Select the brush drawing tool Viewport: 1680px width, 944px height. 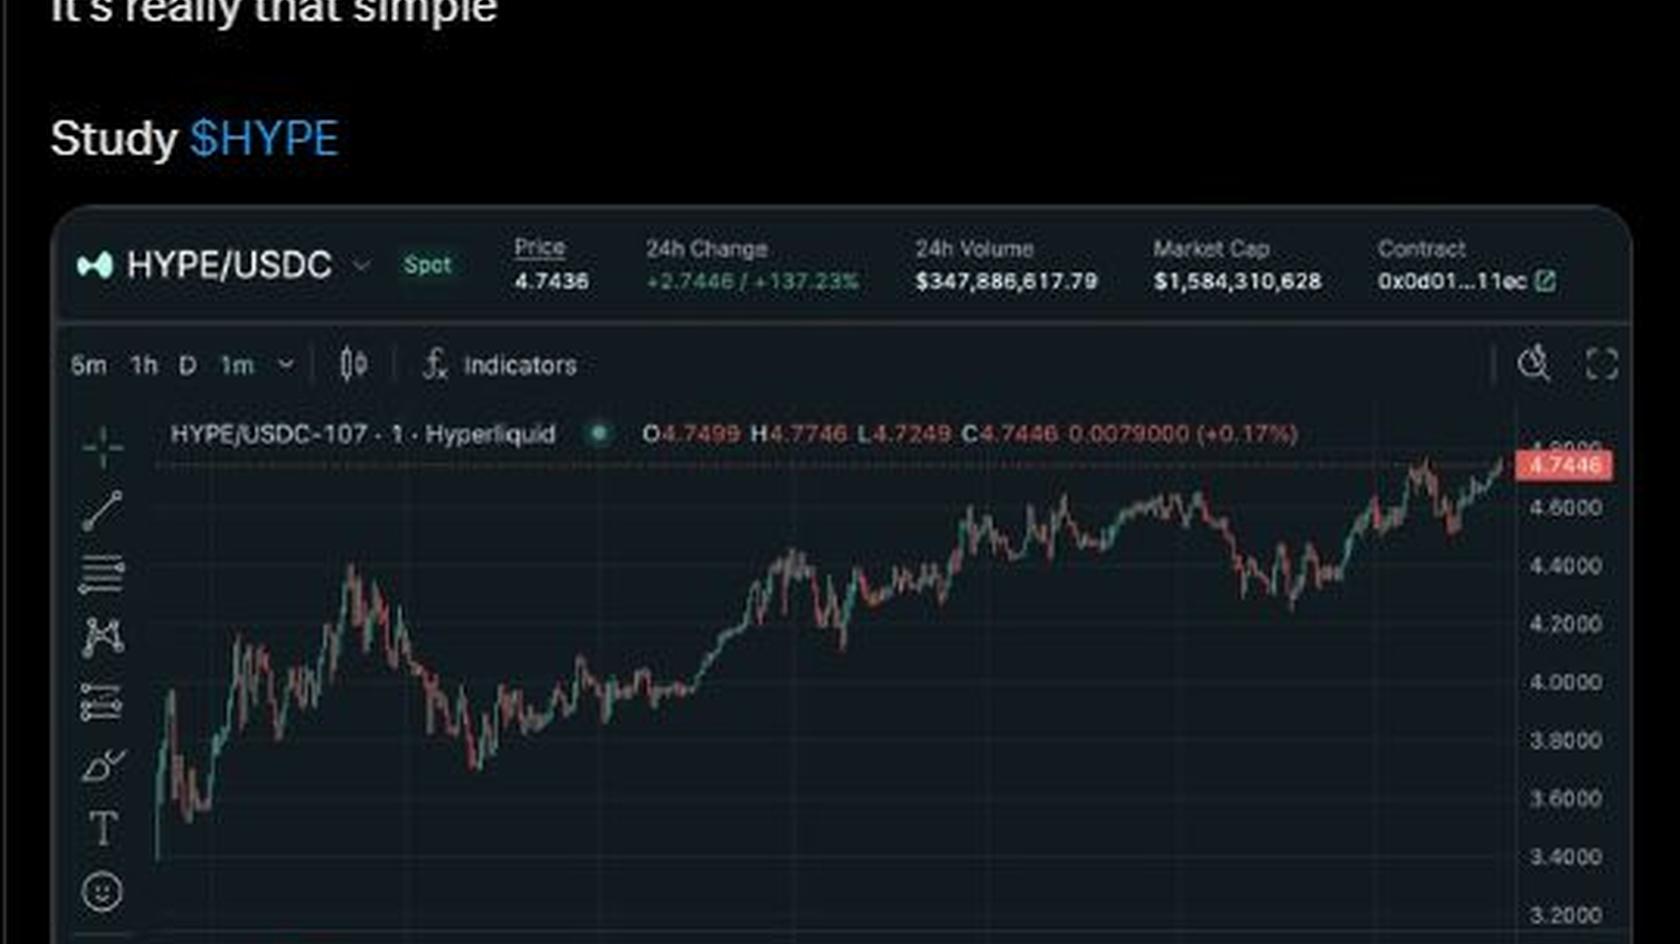(x=102, y=765)
